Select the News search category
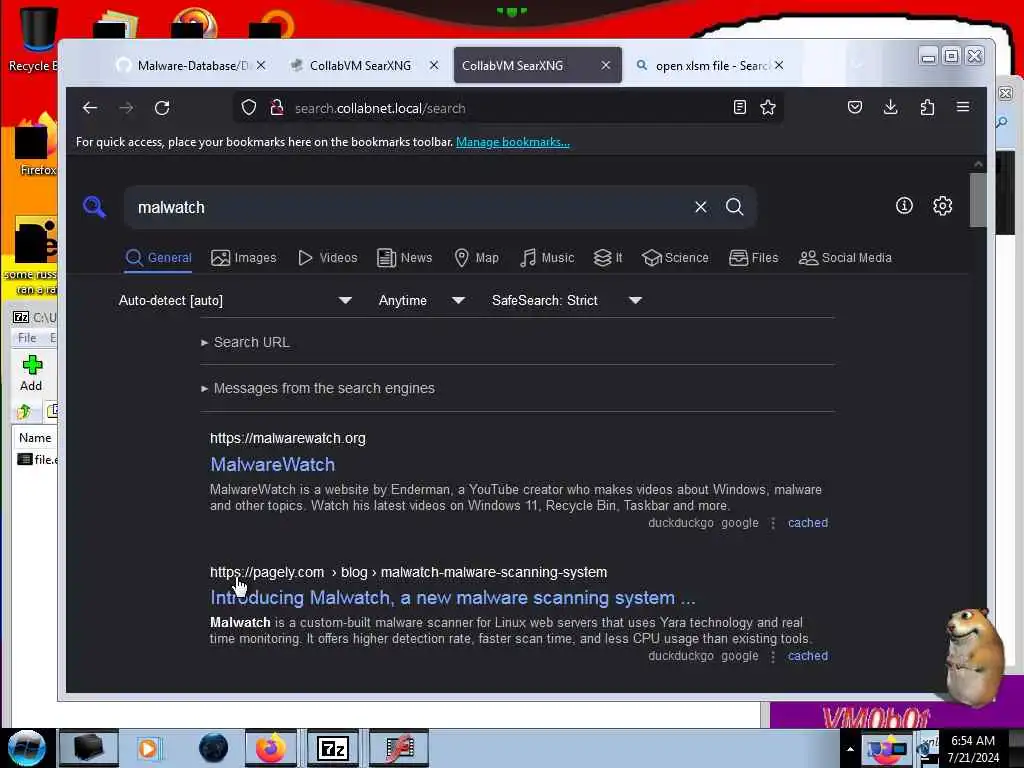The image size is (1024, 768). coord(405,258)
